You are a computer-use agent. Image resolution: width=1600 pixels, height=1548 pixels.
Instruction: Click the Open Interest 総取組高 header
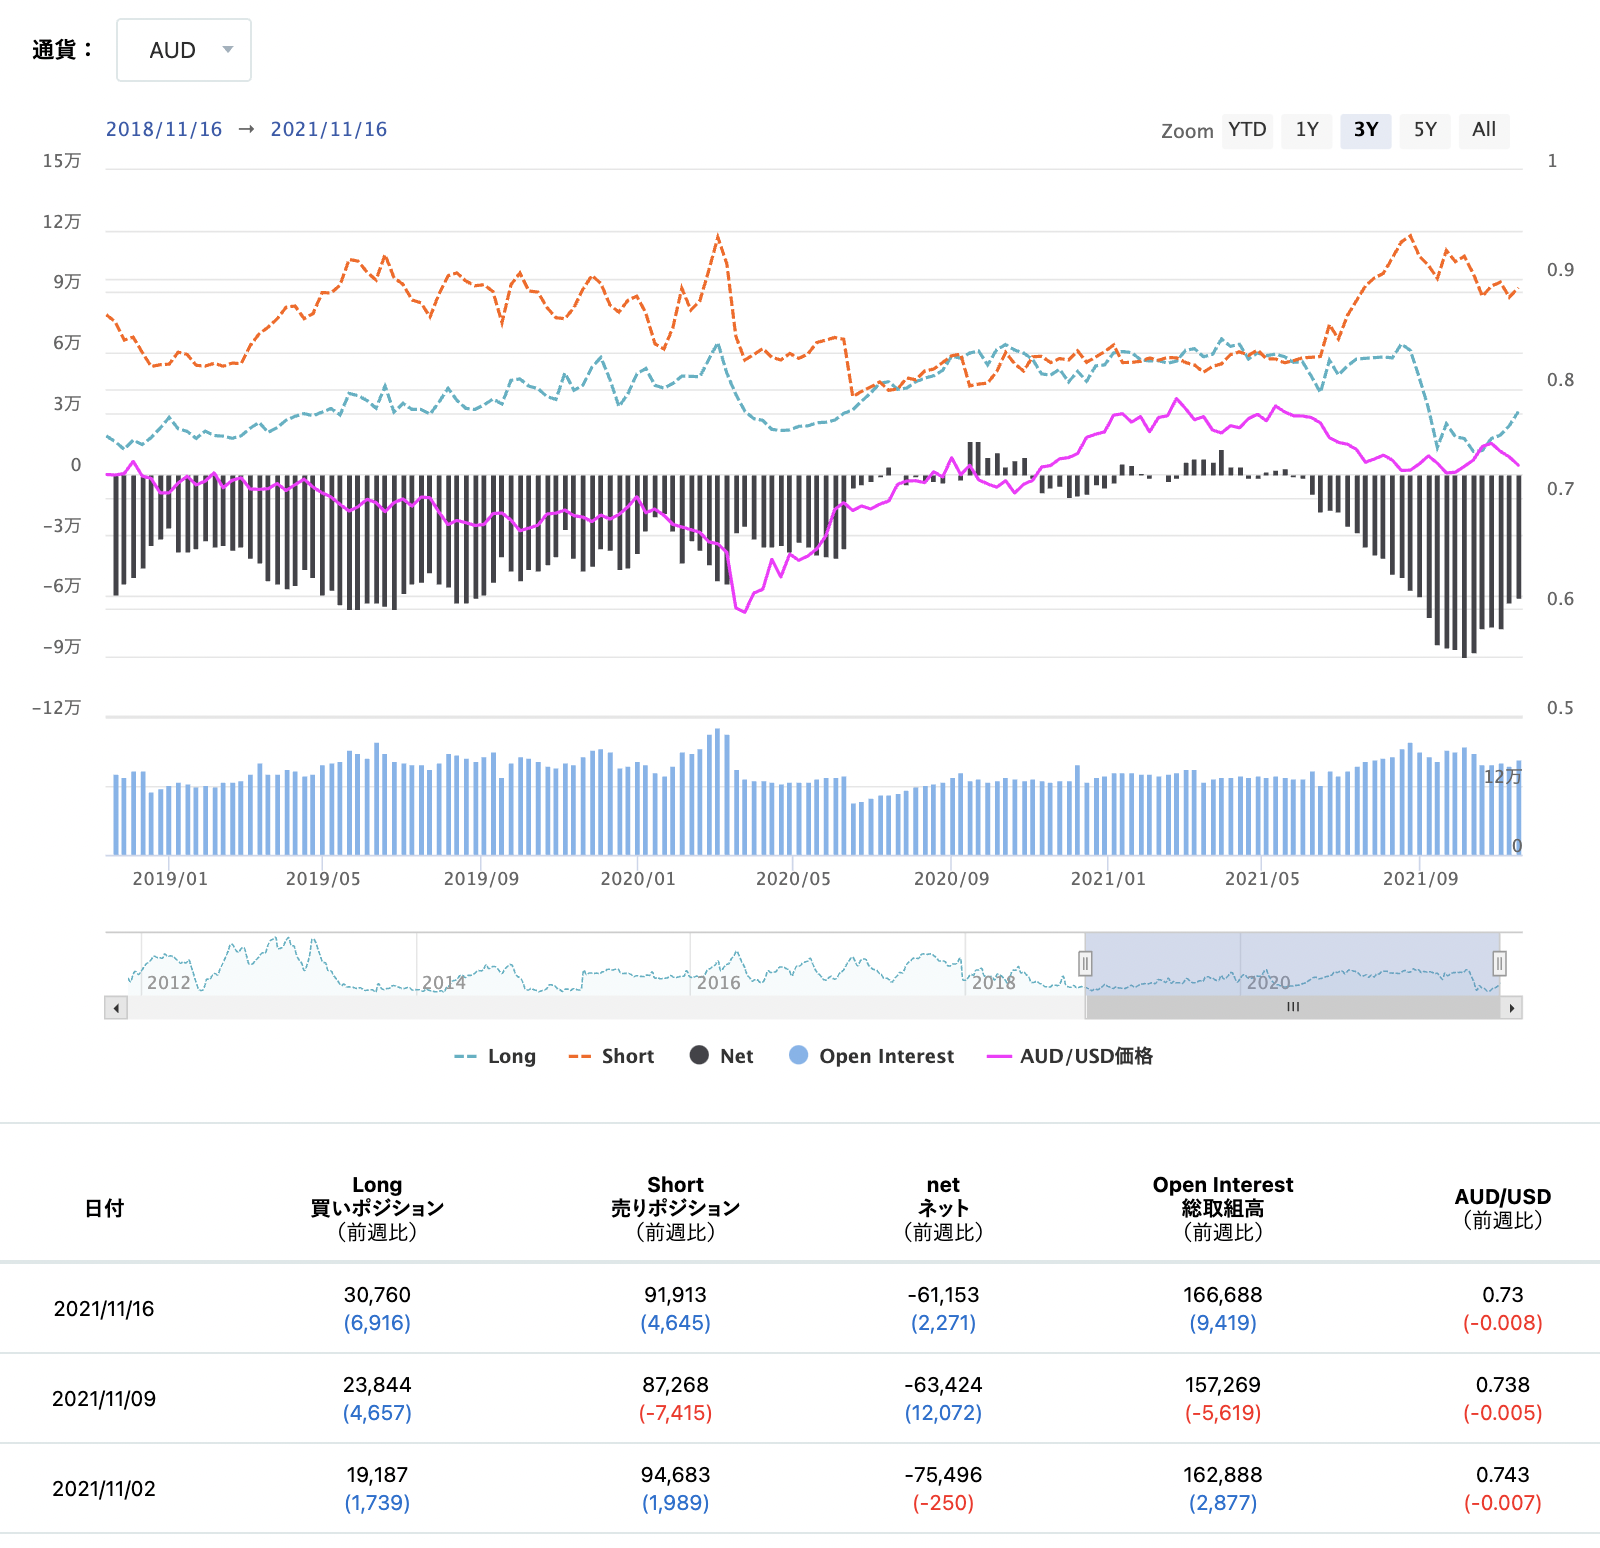pos(1223,1208)
